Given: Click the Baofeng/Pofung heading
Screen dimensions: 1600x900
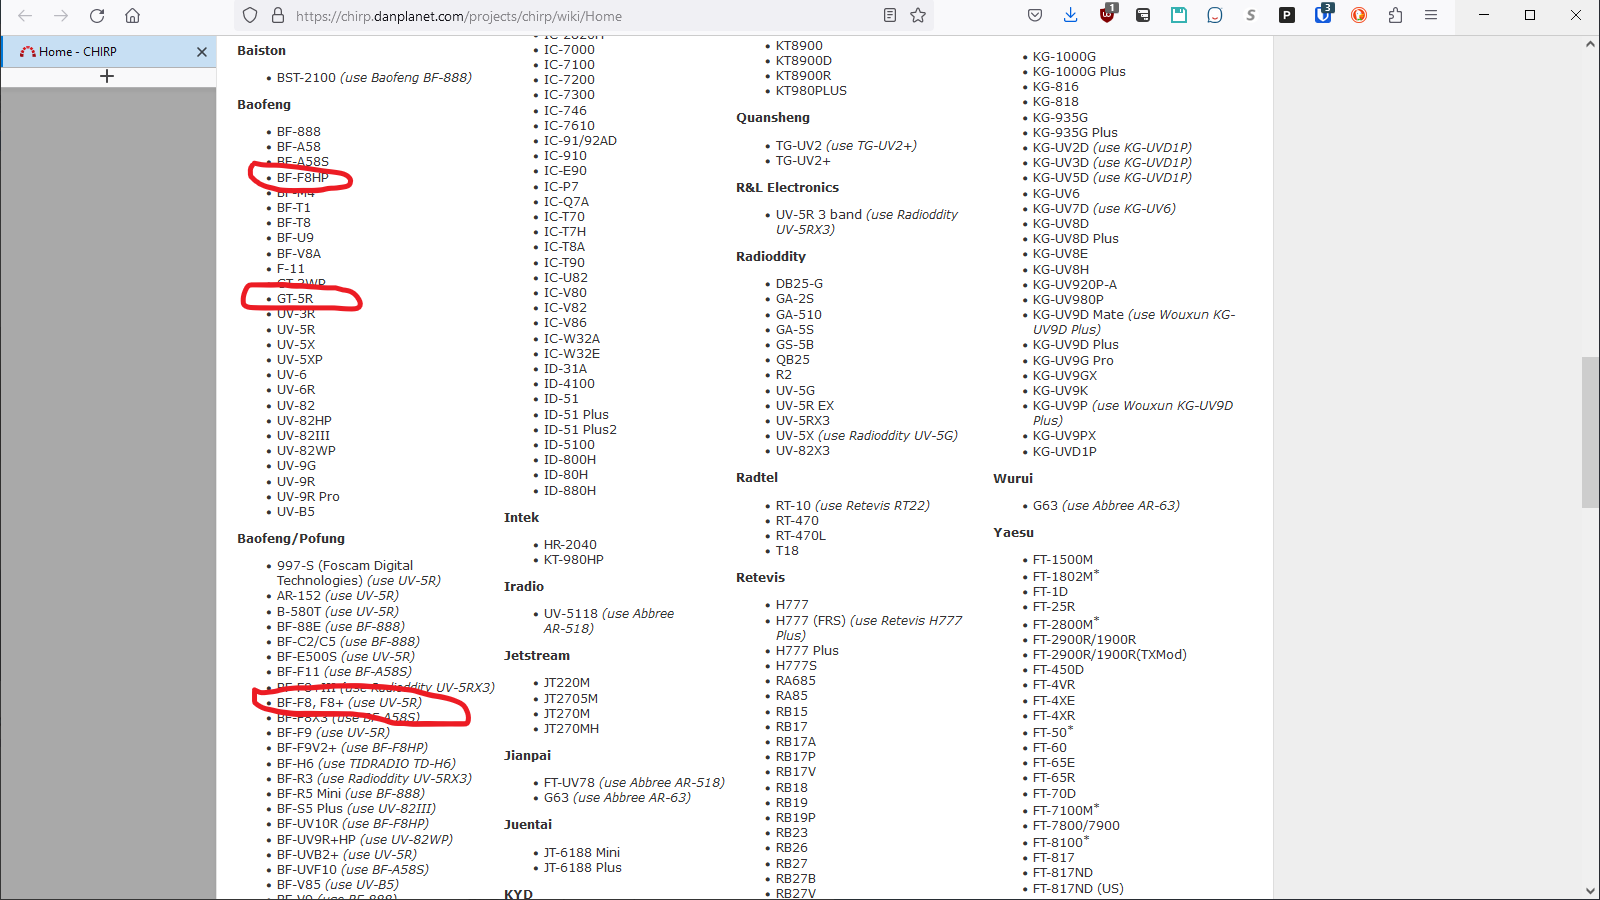Looking at the screenshot, I should [291, 539].
